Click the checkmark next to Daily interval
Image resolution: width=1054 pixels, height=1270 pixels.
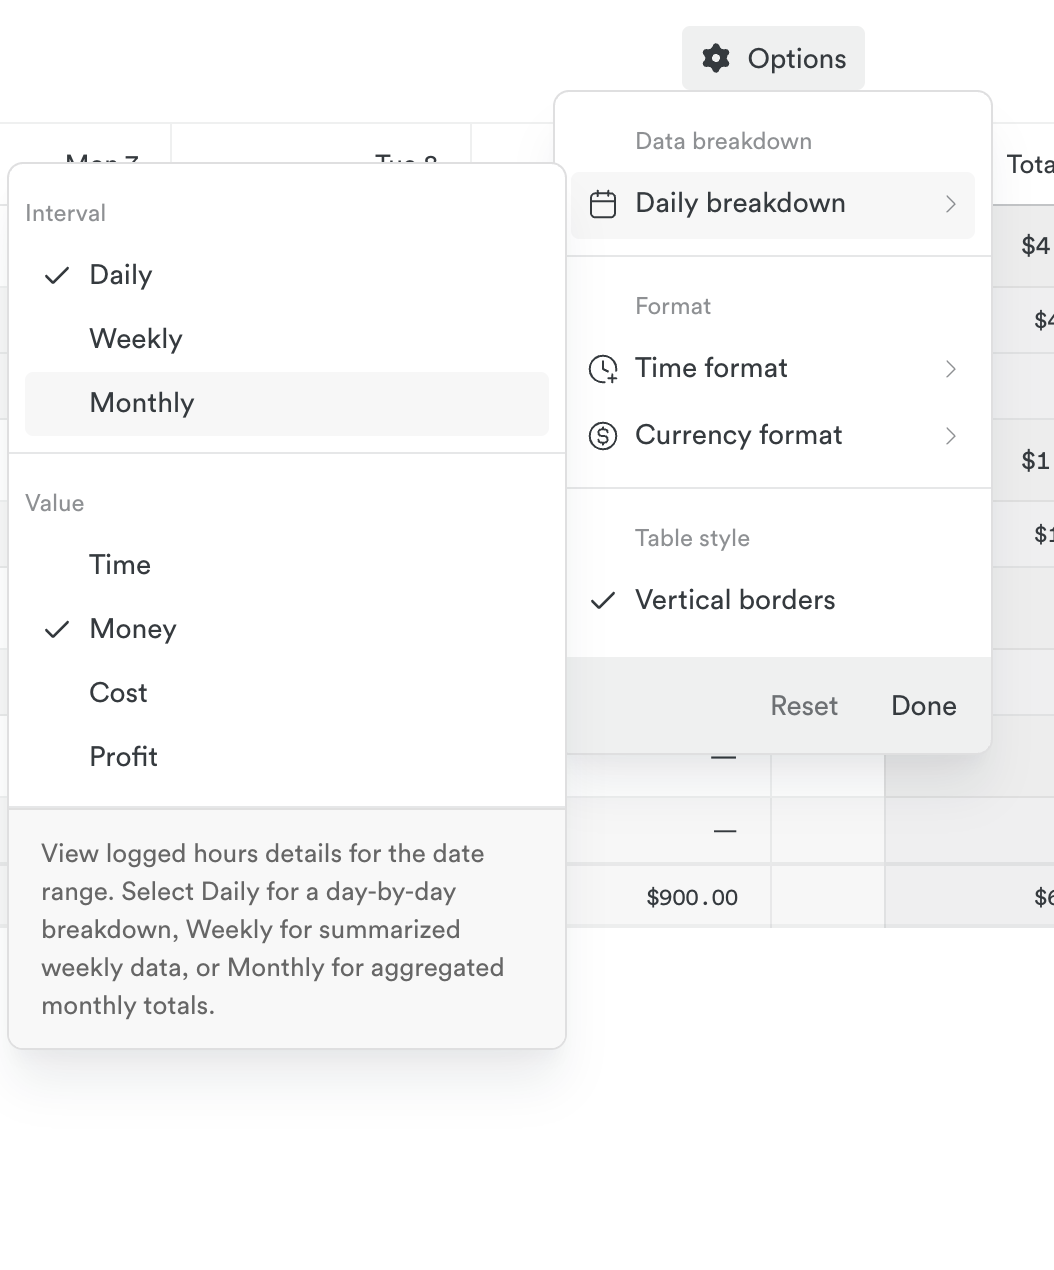pos(57,275)
